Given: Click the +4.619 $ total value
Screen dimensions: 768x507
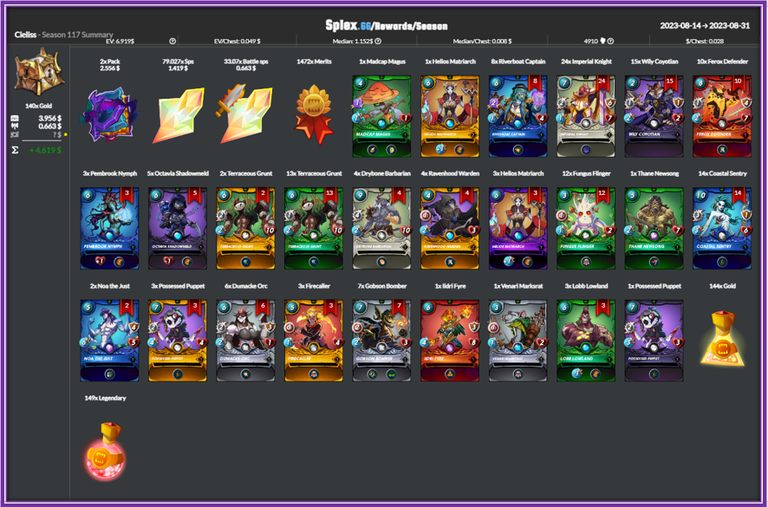Looking at the screenshot, I should tap(45, 150).
